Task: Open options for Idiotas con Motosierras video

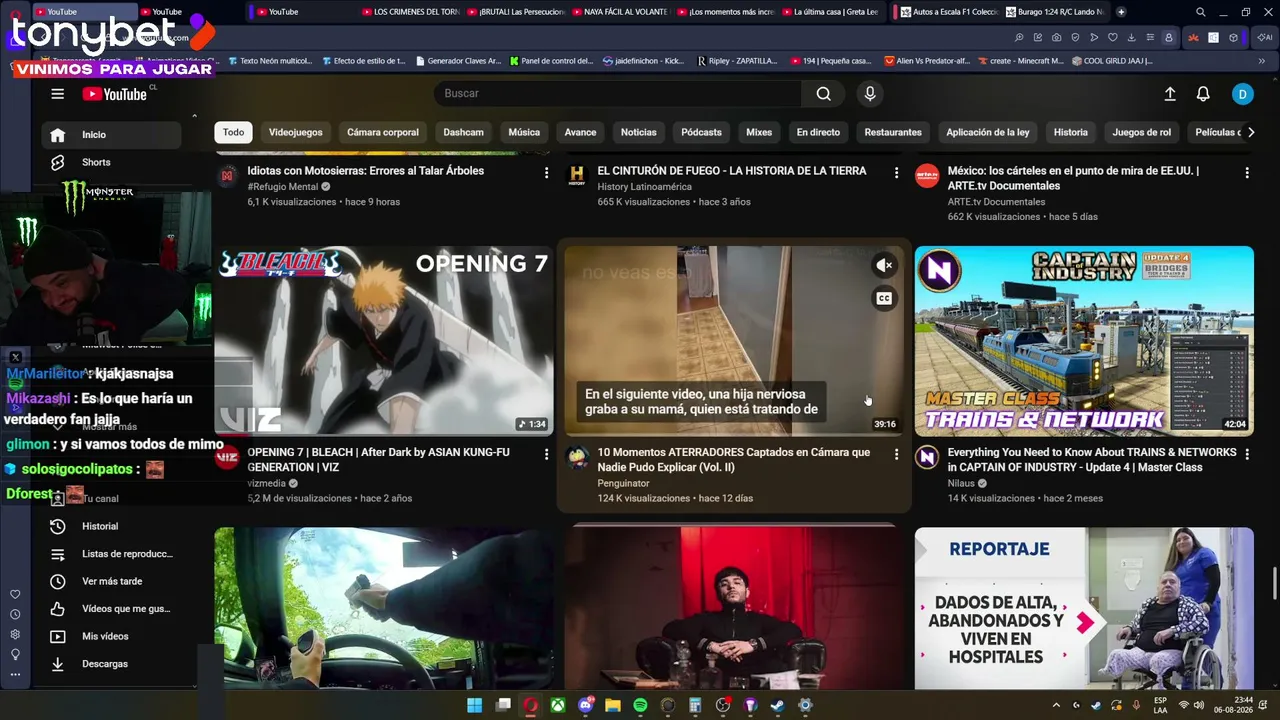Action: [546, 173]
